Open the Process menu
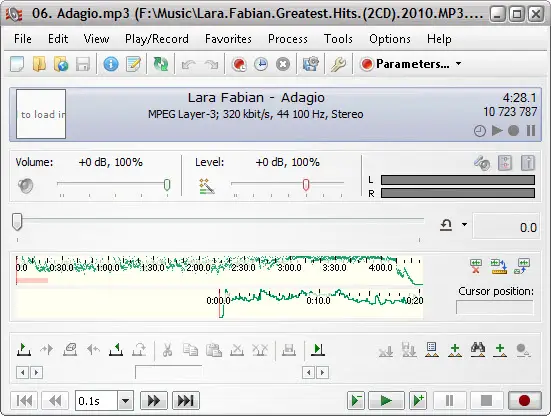 pyautogui.click(x=288, y=39)
